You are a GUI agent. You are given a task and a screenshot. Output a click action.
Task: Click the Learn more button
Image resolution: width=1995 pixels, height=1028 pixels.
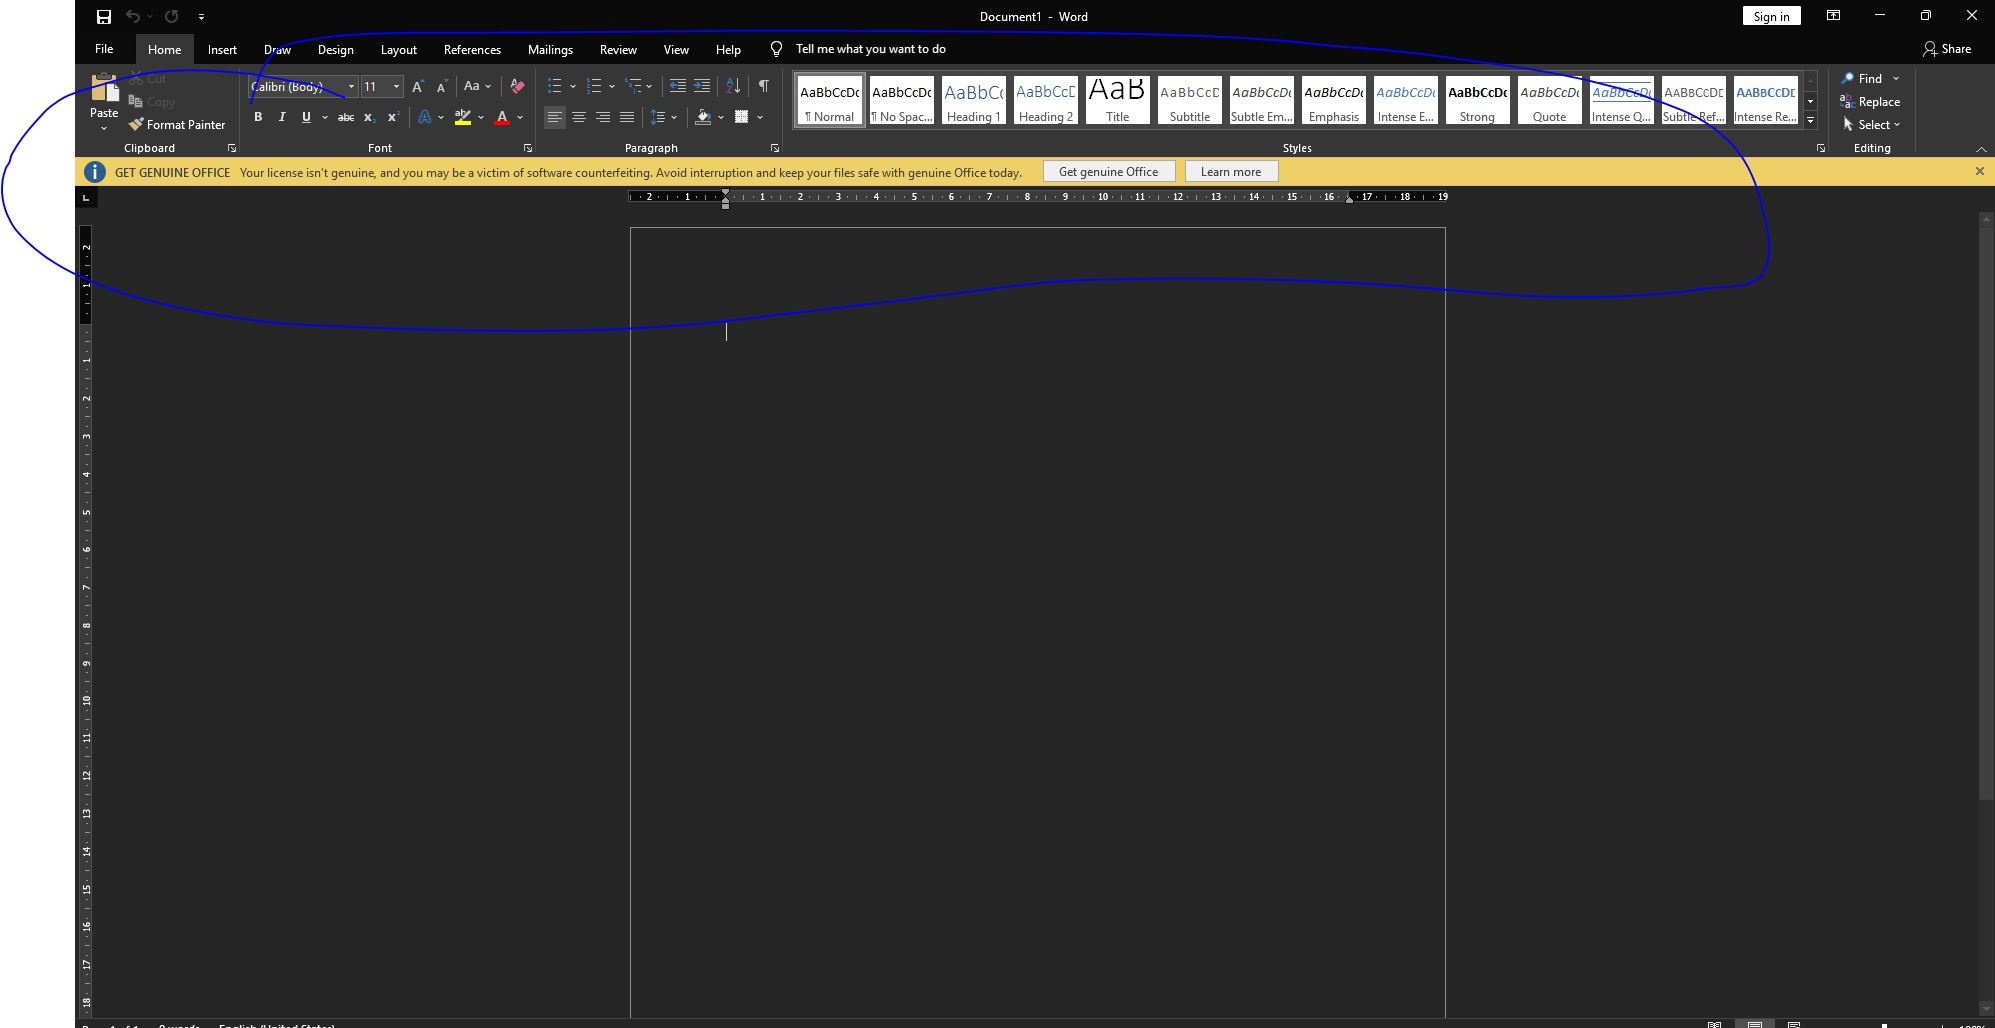(x=1231, y=172)
